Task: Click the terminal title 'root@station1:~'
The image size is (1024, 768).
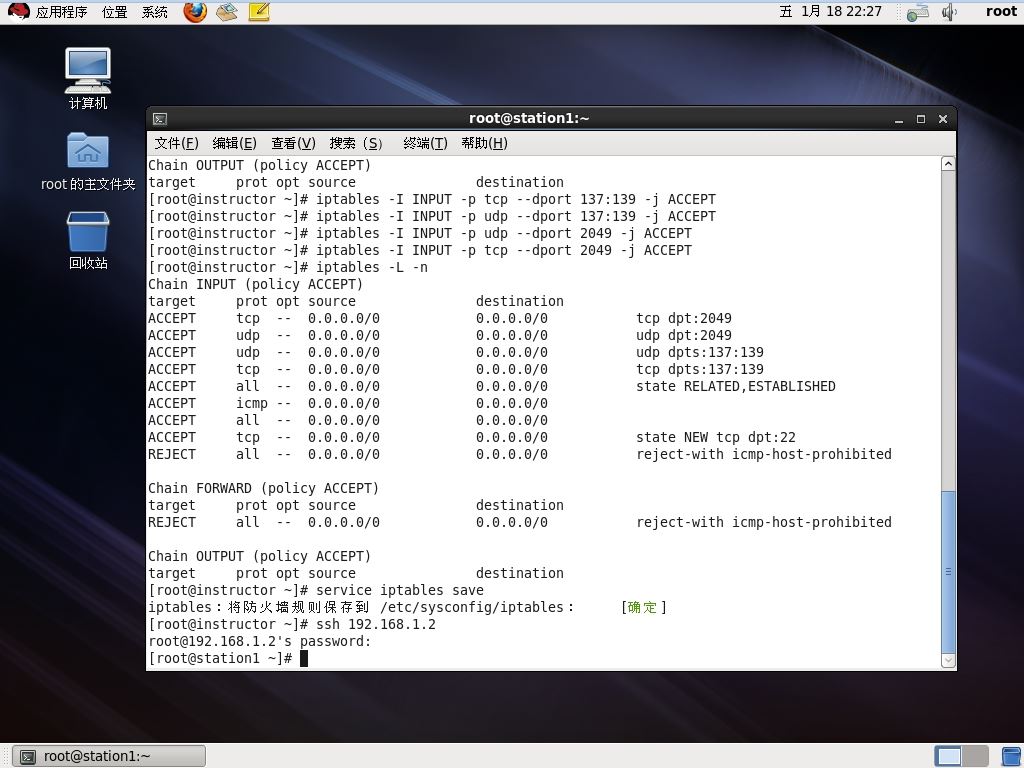Action: click(x=529, y=118)
